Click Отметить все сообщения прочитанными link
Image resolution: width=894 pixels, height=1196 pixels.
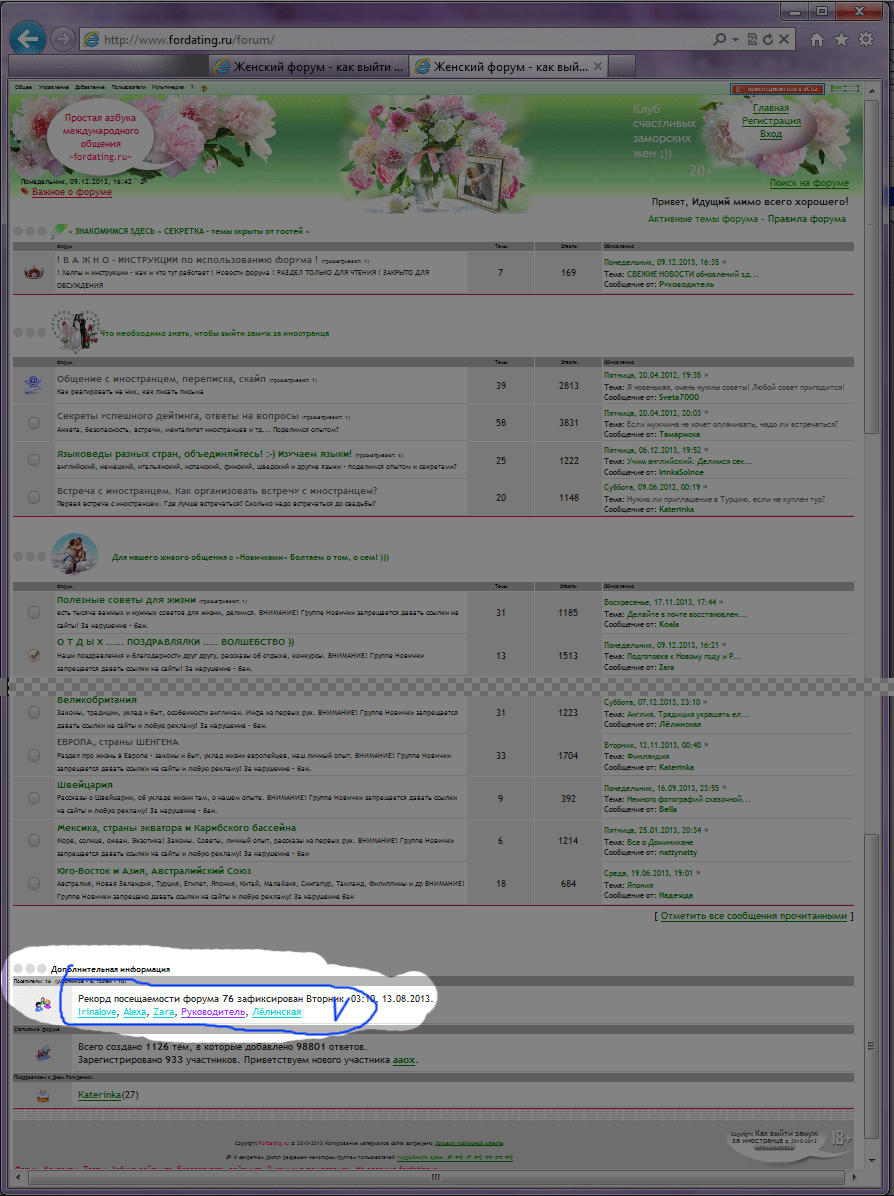click(754, 916)
